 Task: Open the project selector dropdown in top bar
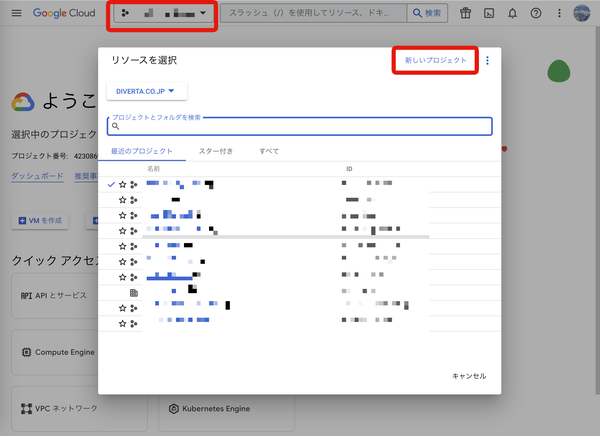163,13
